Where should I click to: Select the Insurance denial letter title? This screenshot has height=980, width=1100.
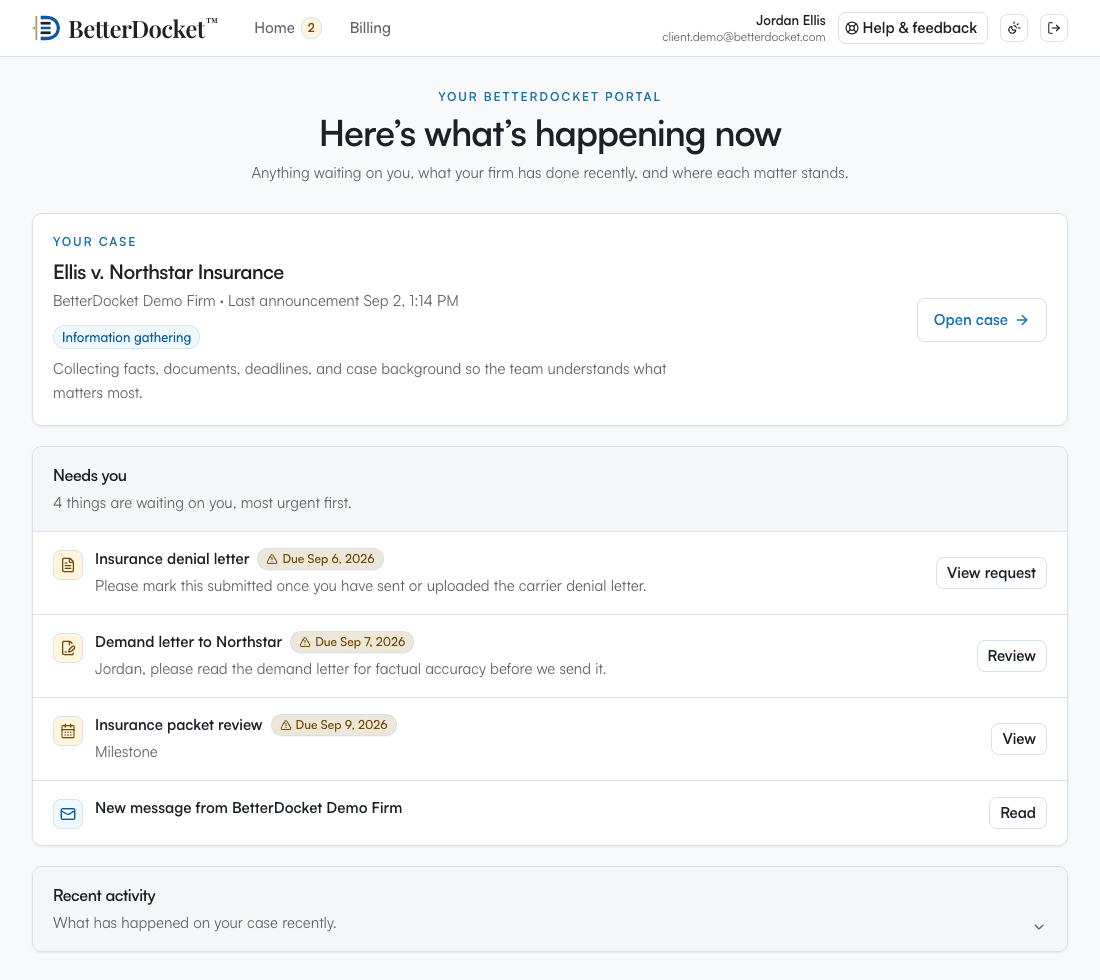172,559
